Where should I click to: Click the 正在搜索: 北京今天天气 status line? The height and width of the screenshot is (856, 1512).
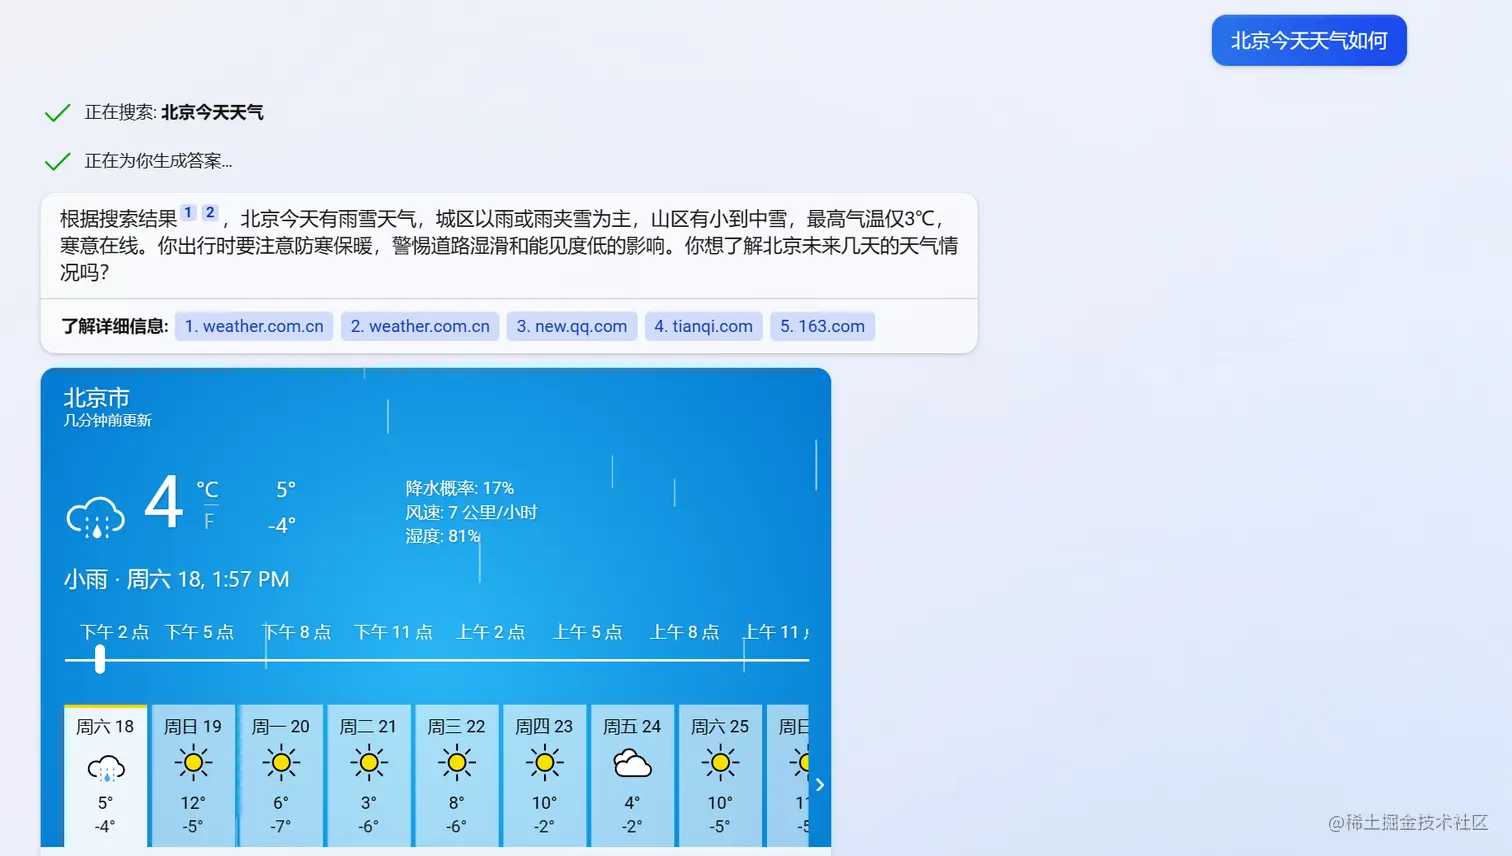(x=174, y=113)
